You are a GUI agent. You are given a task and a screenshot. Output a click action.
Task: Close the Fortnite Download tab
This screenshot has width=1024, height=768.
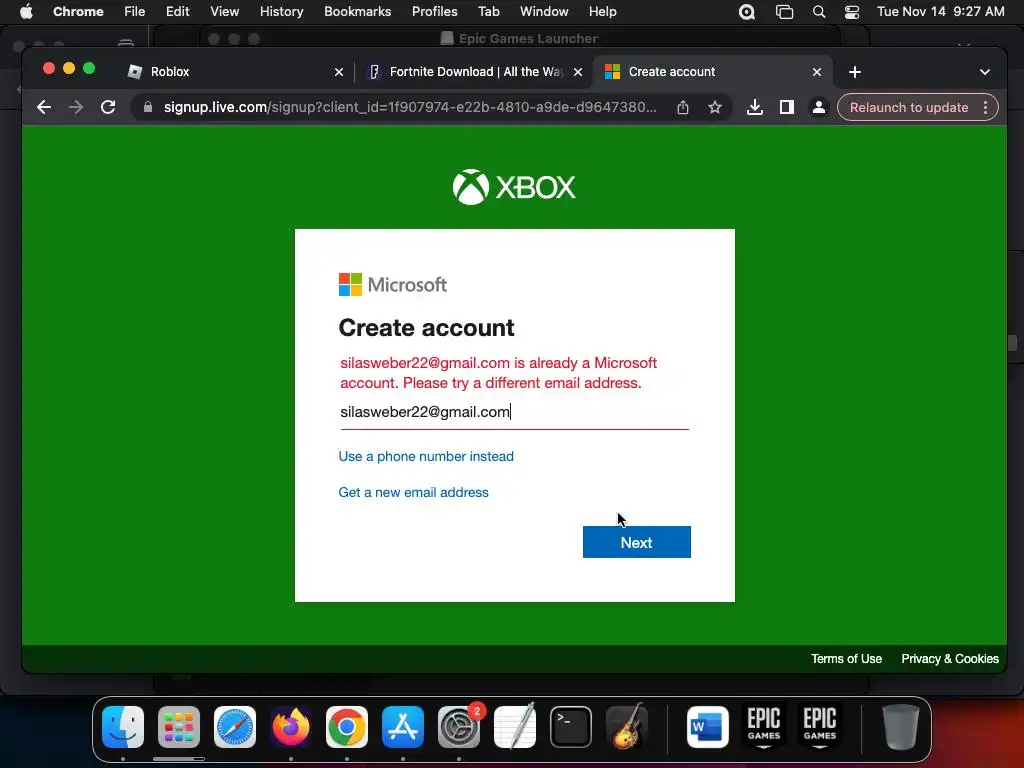click(x=578, y=72)
